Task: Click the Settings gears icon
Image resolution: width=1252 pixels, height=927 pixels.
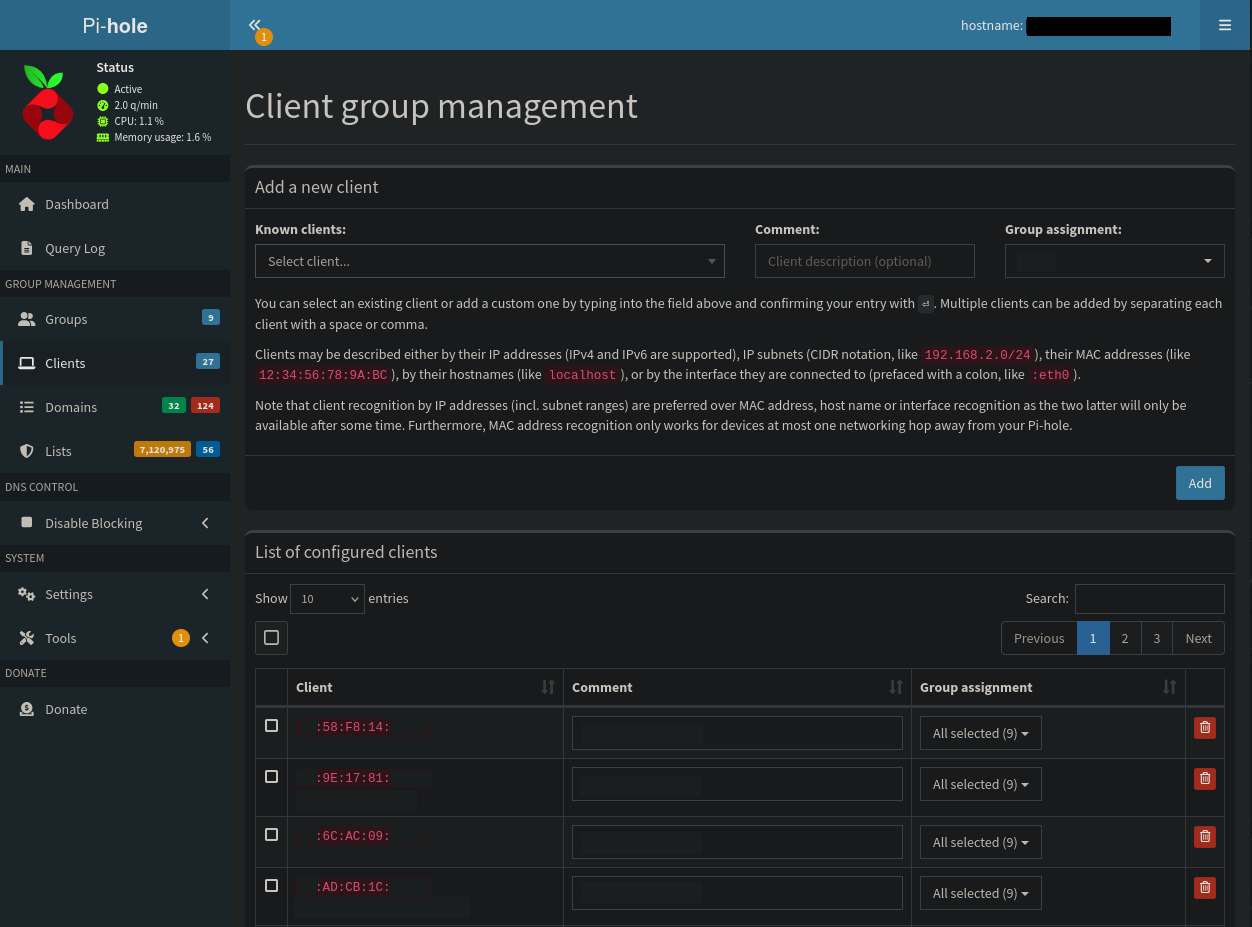Action: tap(27, 594)
